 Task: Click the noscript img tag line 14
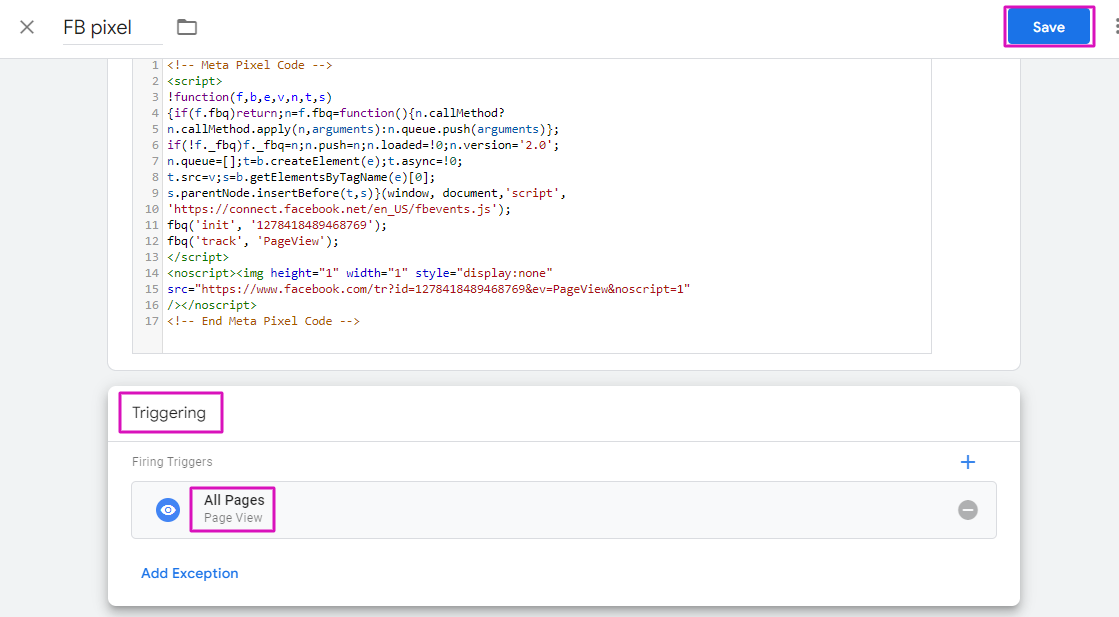tap(360, 273)
